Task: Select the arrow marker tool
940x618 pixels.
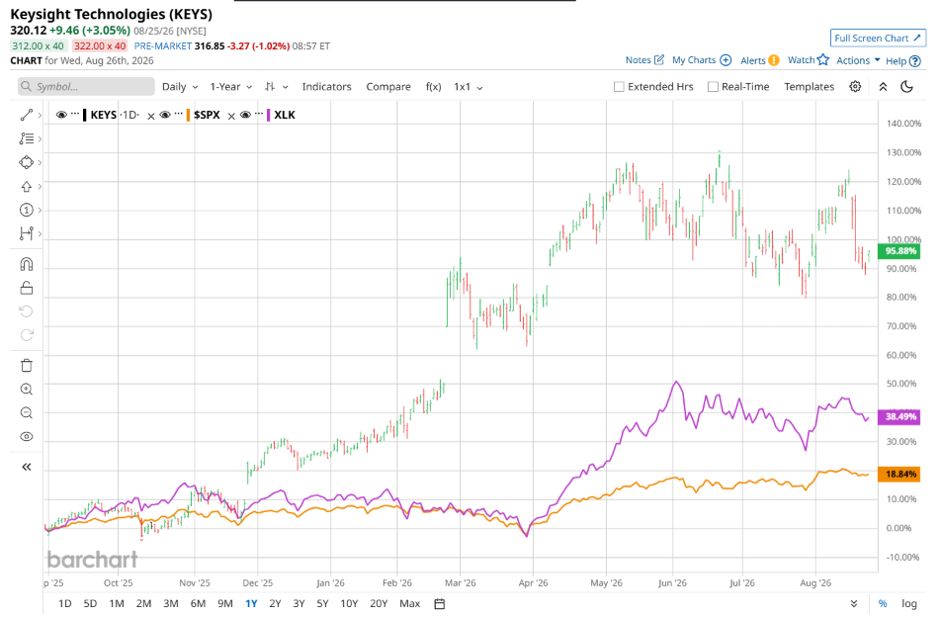Action: tap(26, 186)
